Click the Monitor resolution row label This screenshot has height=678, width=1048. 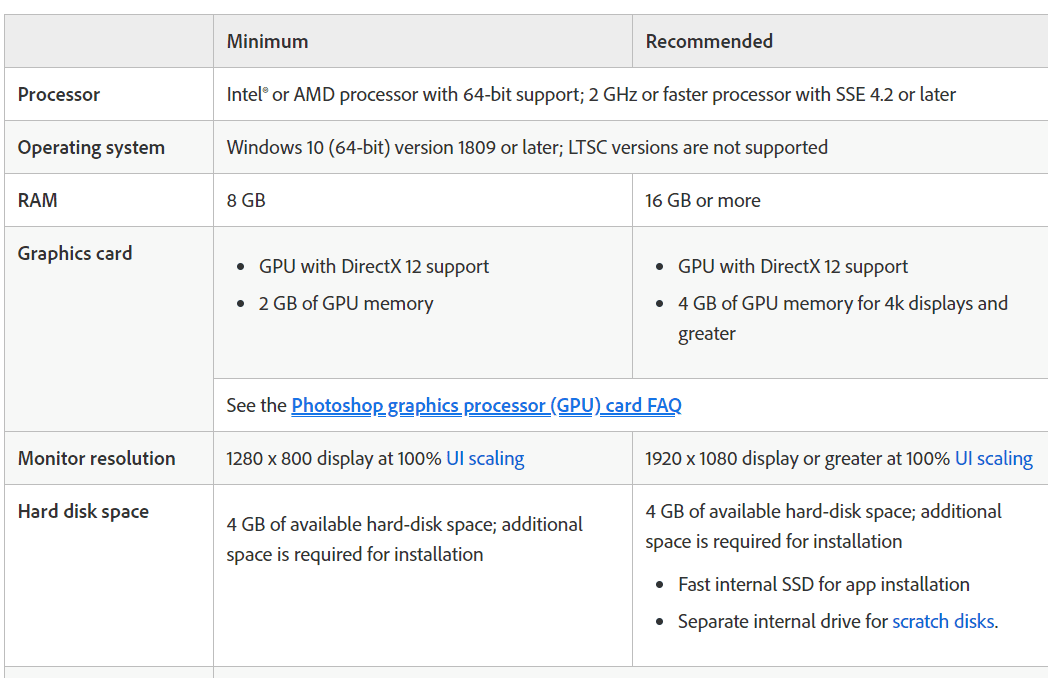pos(96,458)
